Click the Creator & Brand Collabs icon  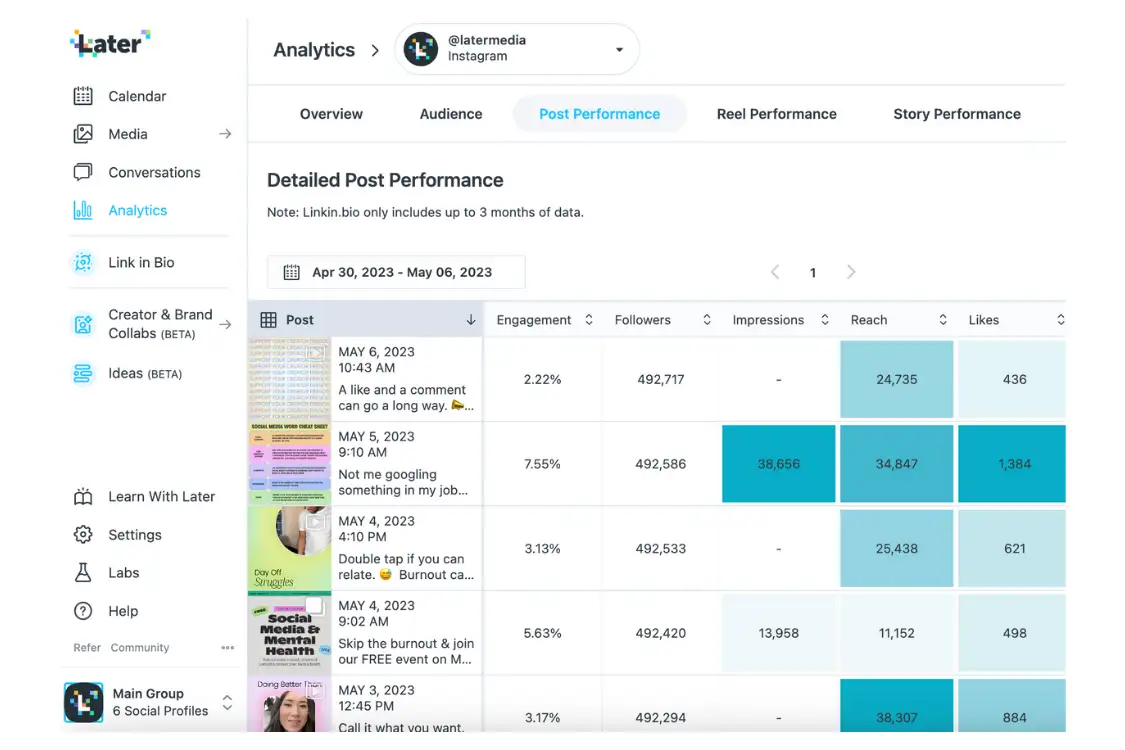click(x=83, y=324)
